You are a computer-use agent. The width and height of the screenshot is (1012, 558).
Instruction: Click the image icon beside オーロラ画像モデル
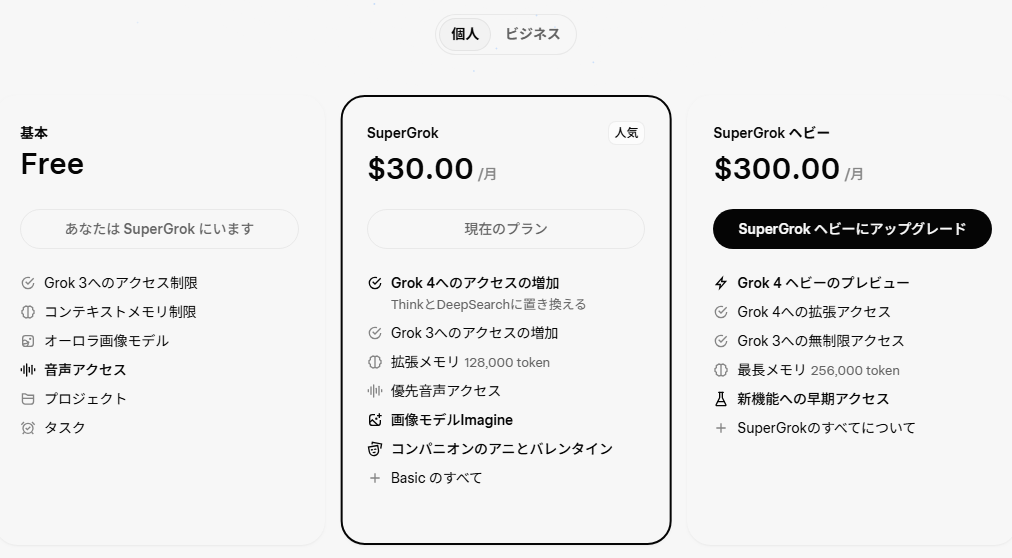tap(28, 341)
